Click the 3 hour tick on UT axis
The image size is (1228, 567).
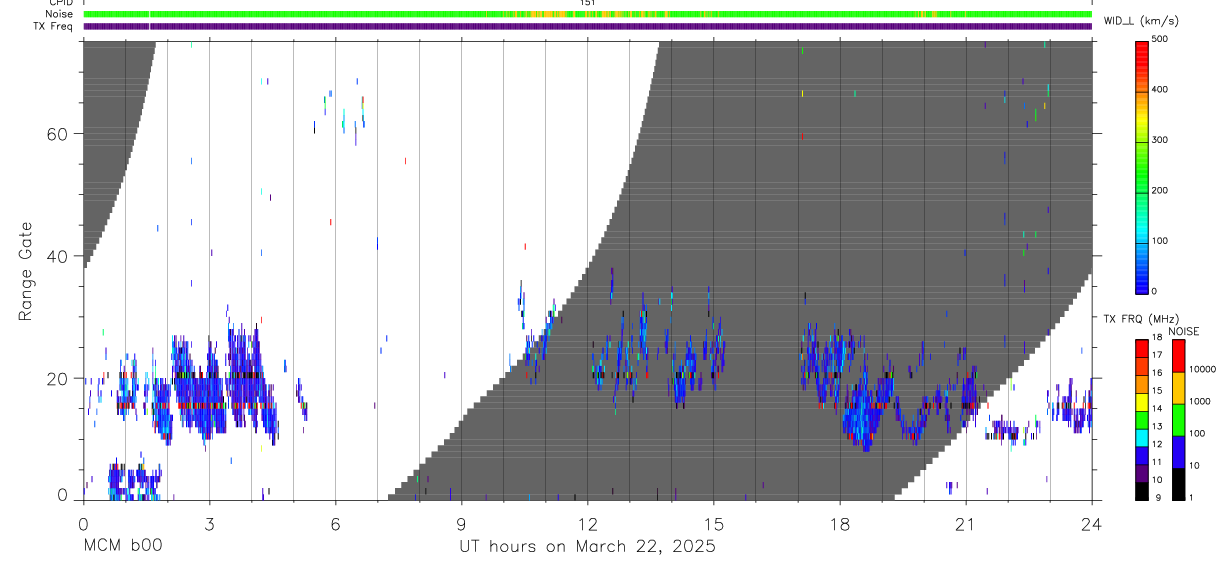pos(209,523)
